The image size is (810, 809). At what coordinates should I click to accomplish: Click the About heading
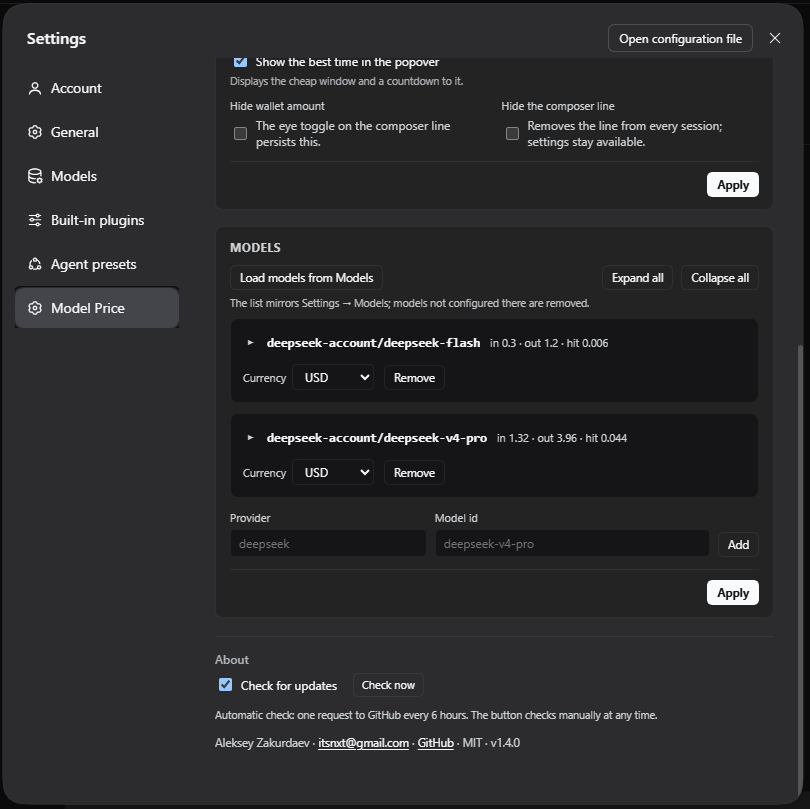pyautogui.click(x=231, y=660)
